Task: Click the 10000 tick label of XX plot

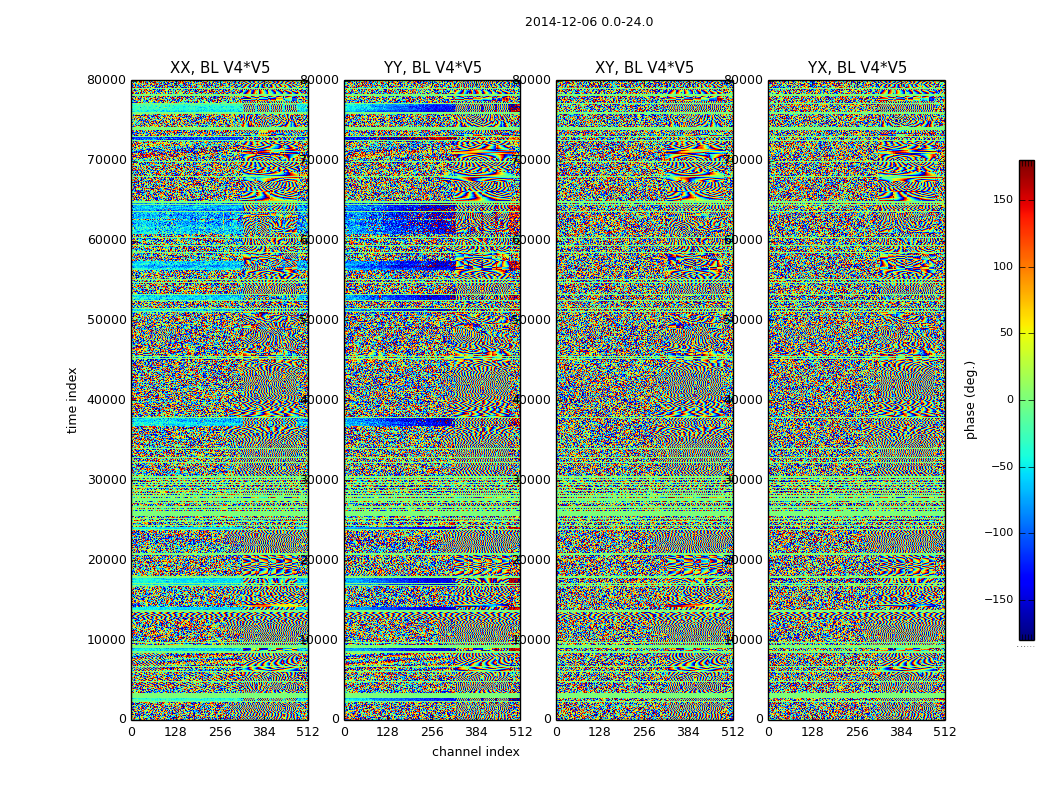Action: 107,639
